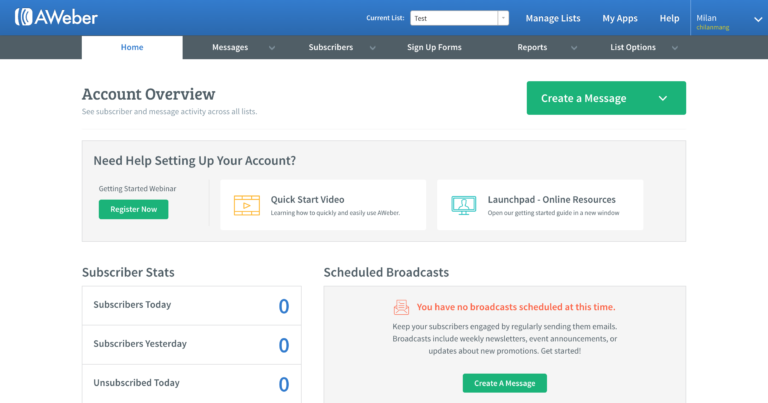
Task: Click the Register Now button
Action: coord(134,209)
